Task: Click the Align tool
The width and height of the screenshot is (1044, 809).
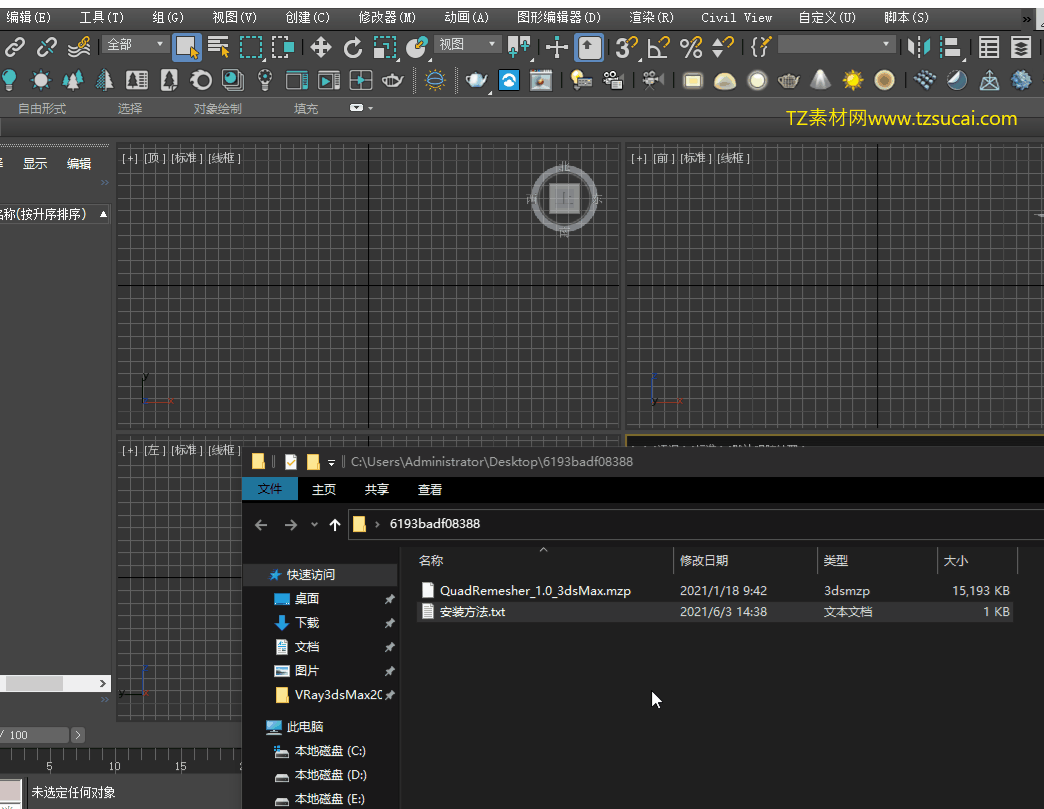Action: tap(951, 47)
